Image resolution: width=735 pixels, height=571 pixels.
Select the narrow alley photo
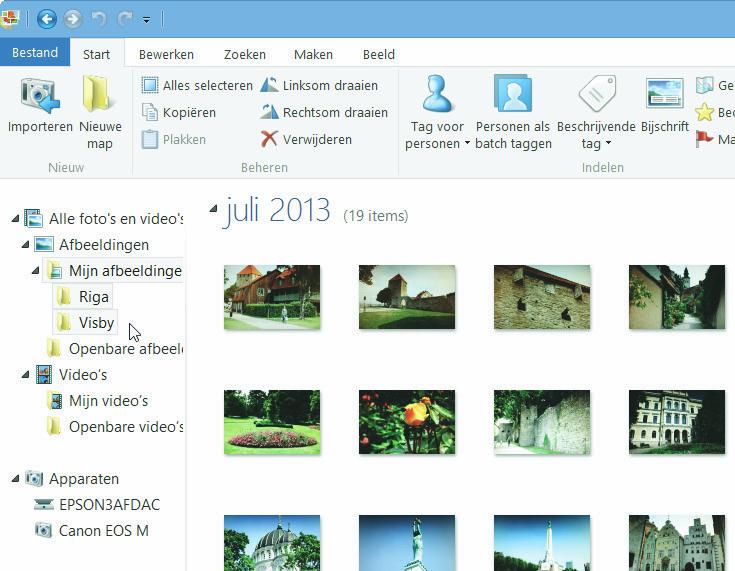pyautogui.click(x=677, y=297)
